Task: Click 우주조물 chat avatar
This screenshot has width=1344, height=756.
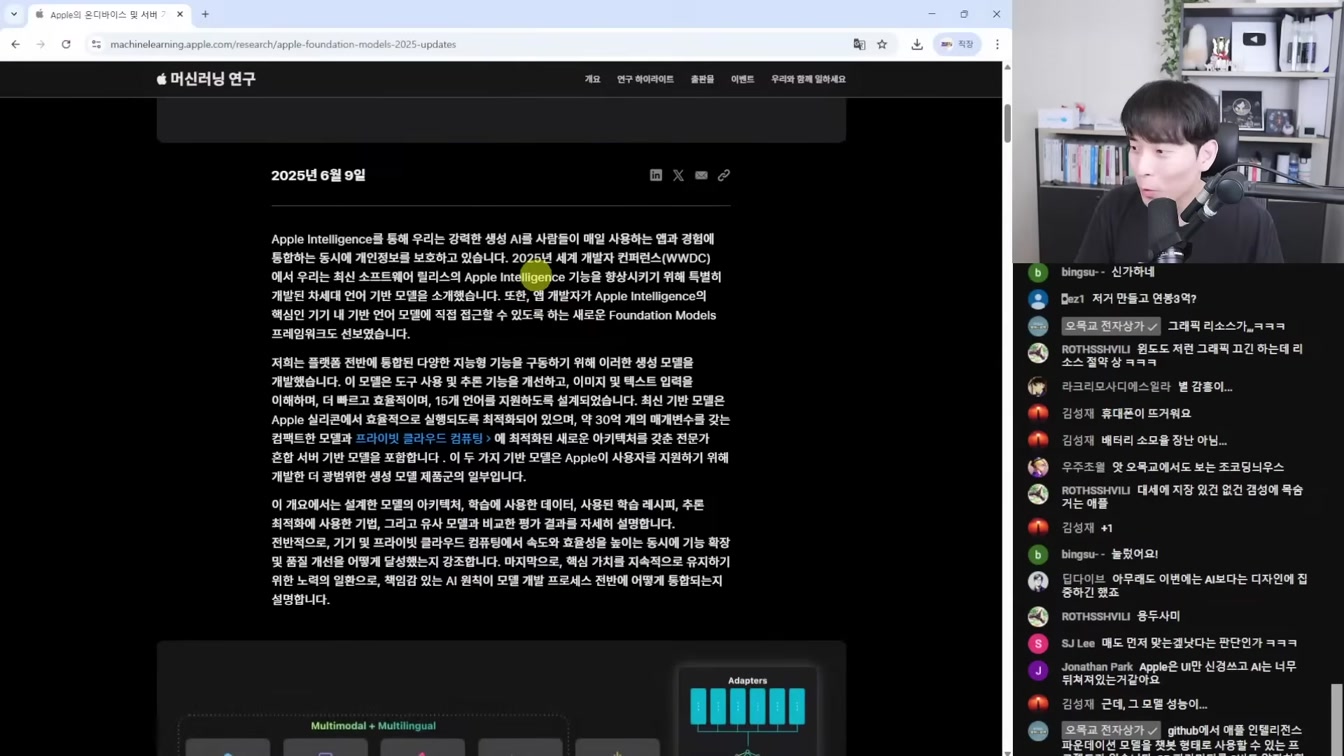Action: (1038, 467)
